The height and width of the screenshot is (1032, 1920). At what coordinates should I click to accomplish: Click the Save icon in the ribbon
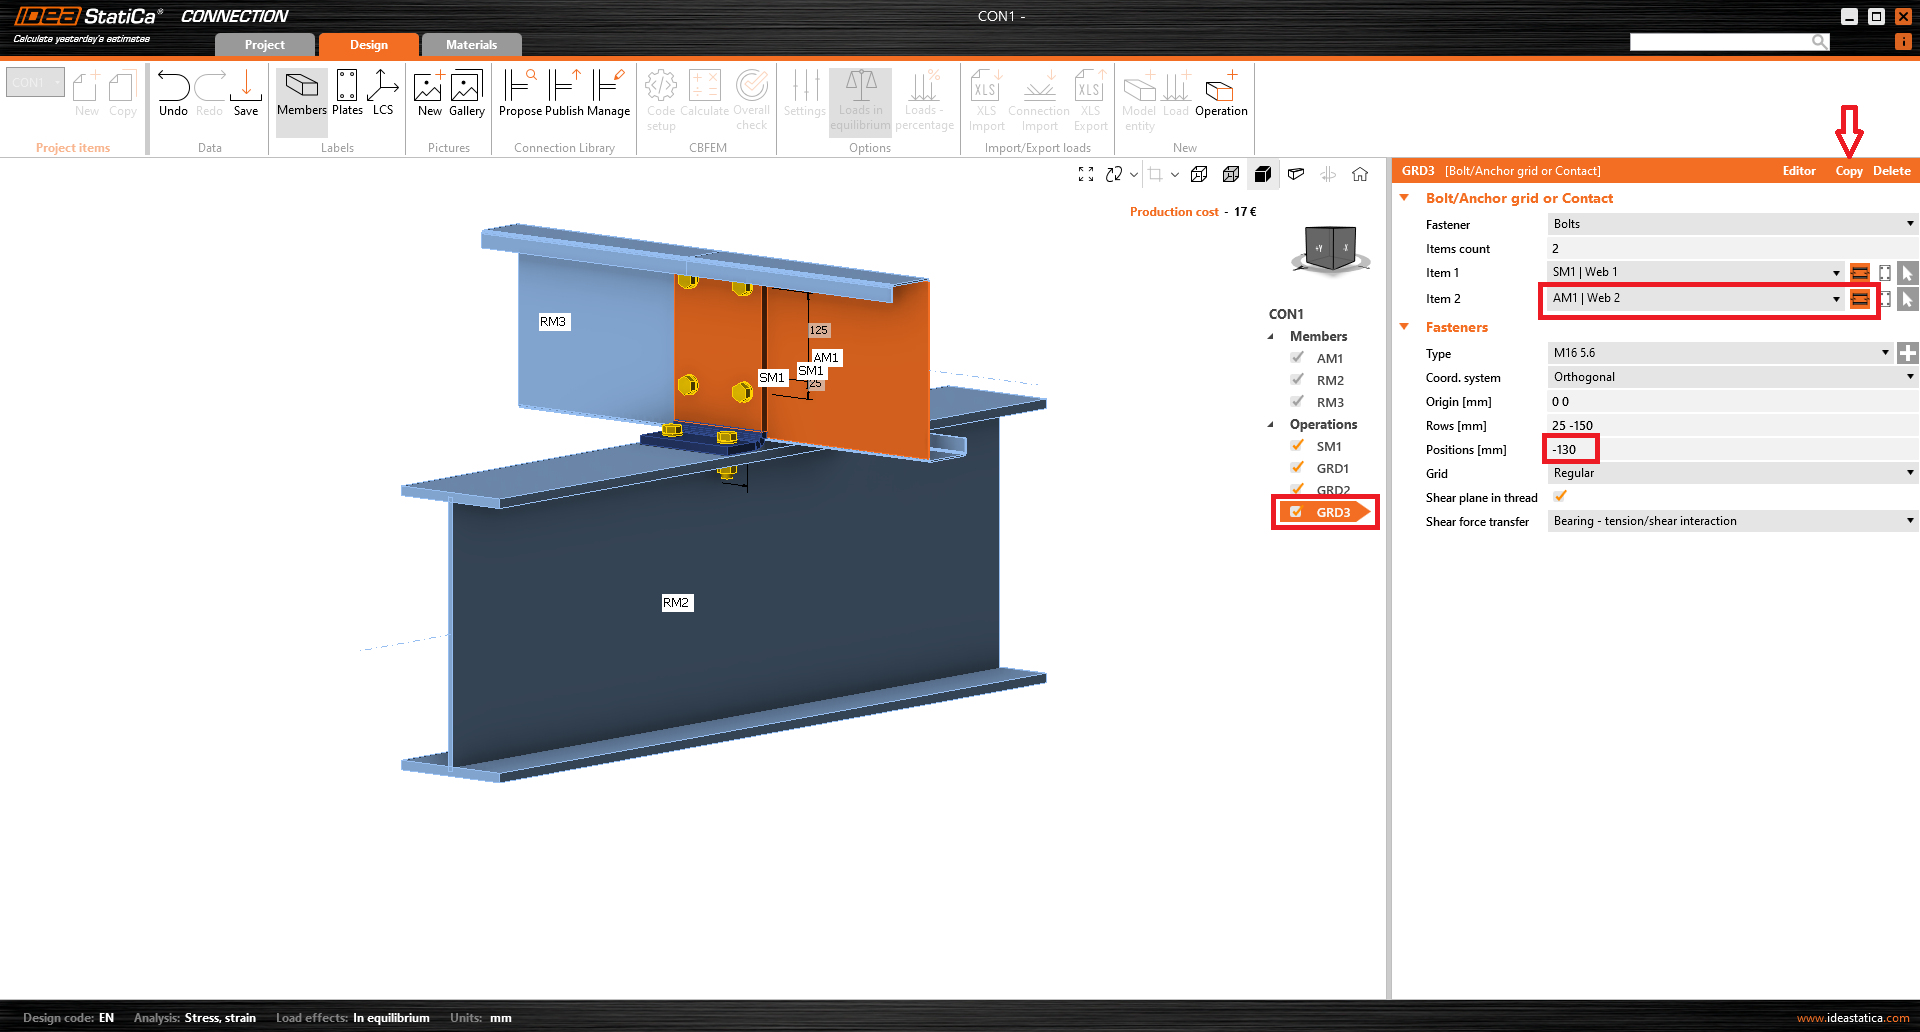(246, 88)
